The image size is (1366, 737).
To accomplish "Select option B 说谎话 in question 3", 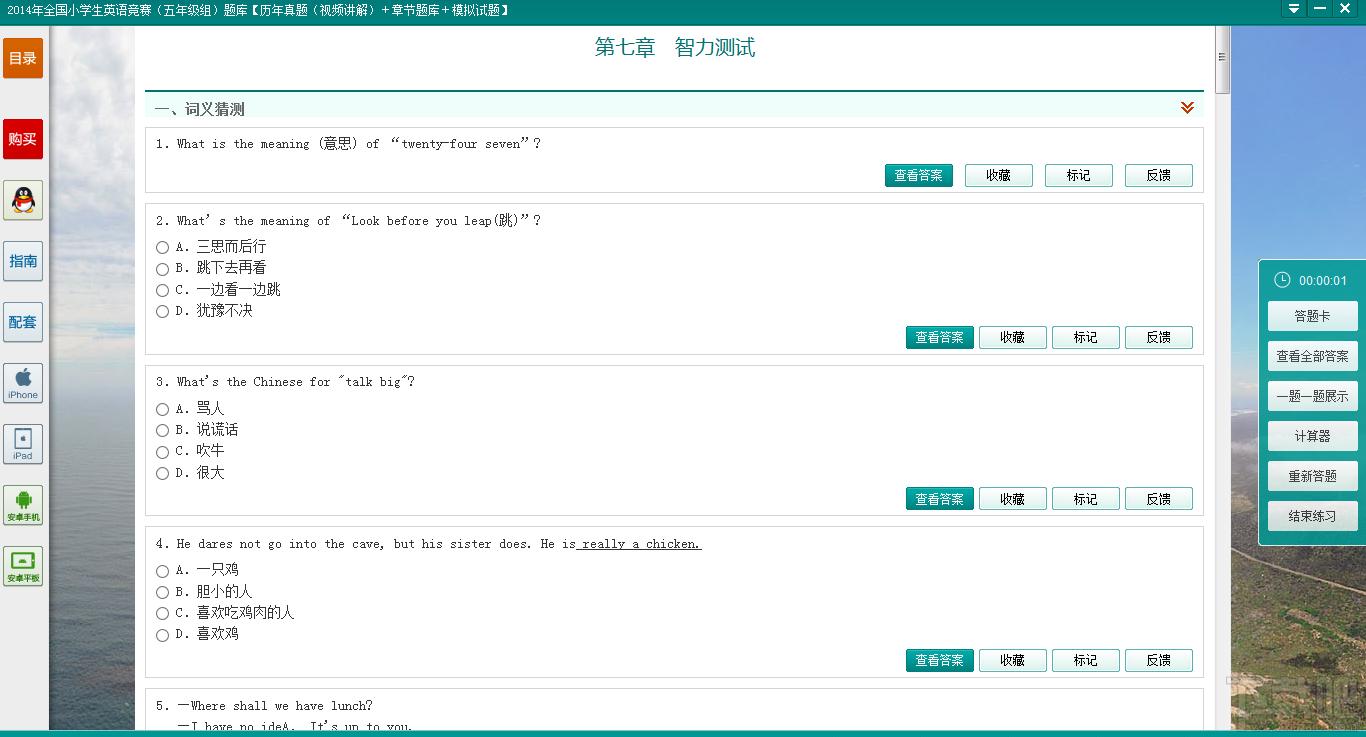I will point(162,430).
